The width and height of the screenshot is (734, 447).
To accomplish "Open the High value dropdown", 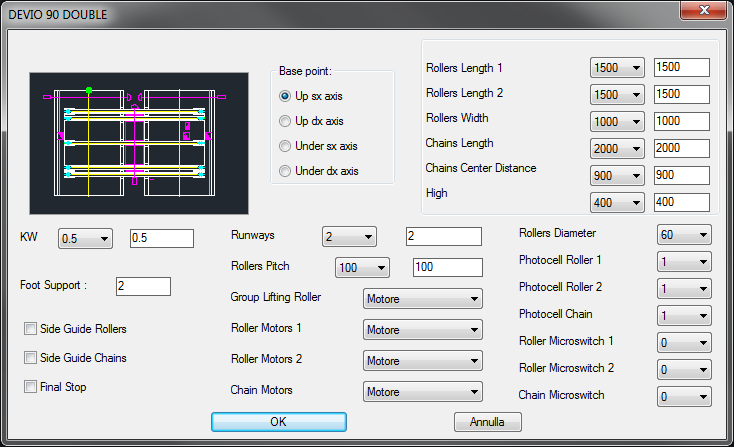I will (617, 203).
